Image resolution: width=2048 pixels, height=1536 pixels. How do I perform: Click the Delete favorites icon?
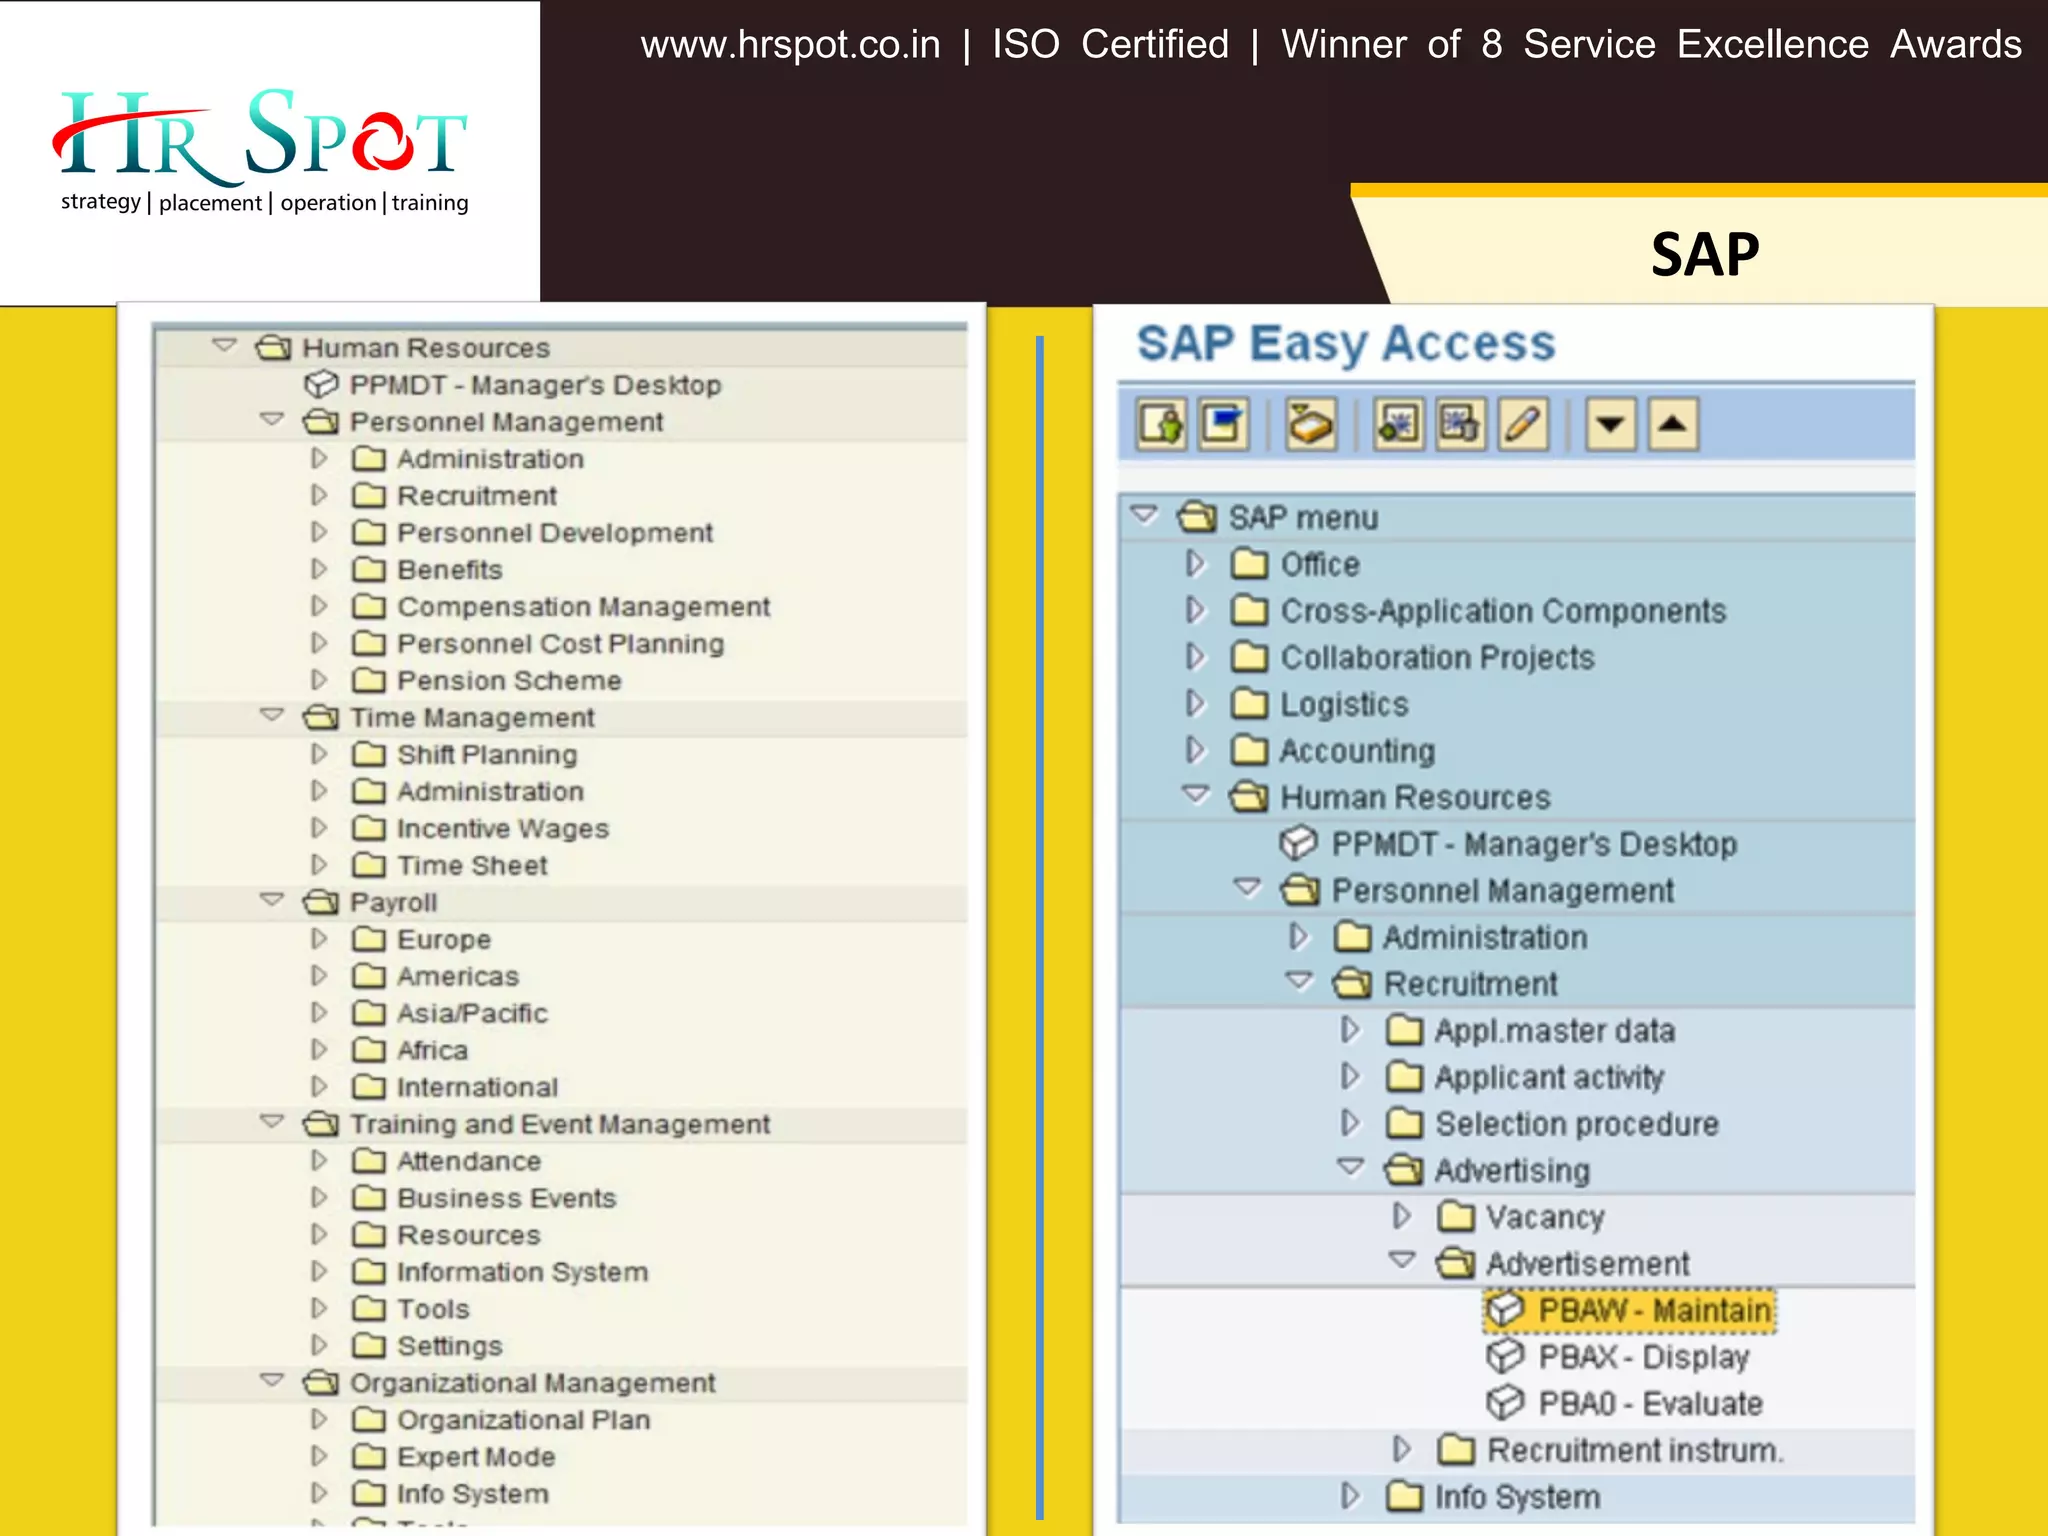[1460, 425]
